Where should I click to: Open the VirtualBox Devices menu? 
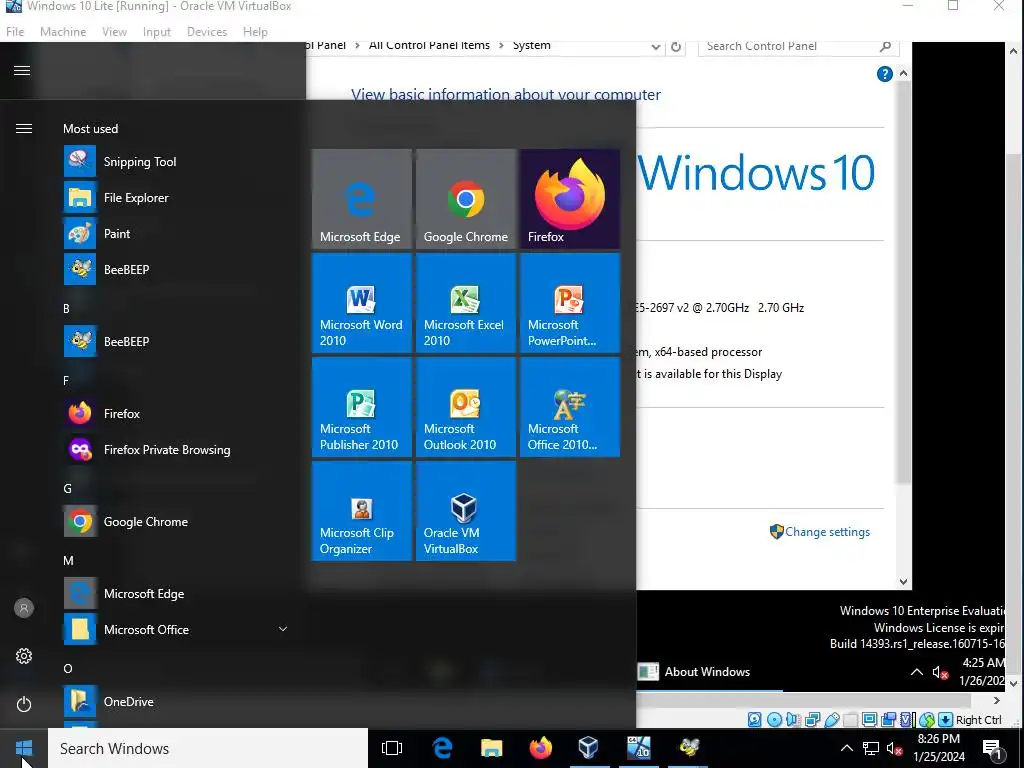207,31
